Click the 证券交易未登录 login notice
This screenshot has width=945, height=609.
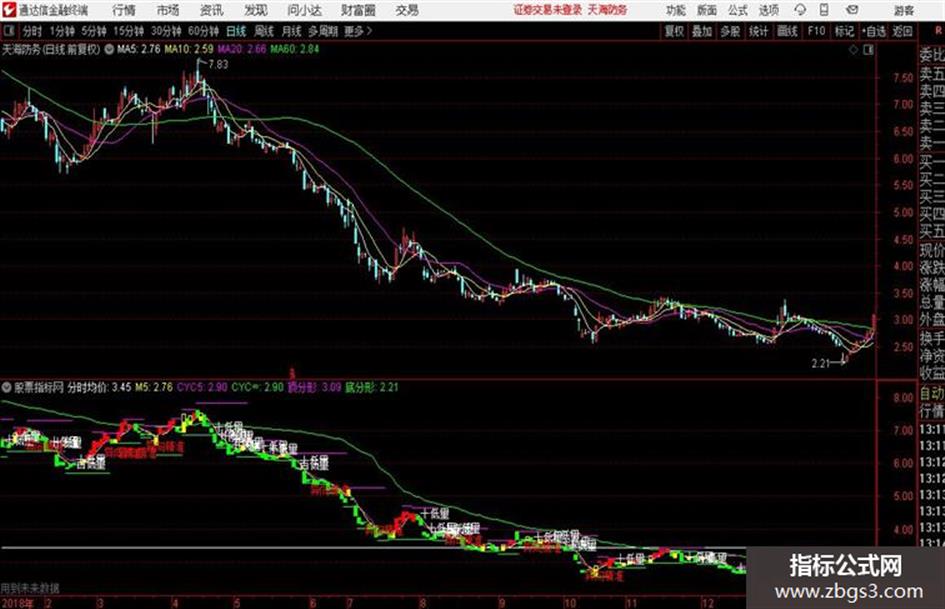548,10
